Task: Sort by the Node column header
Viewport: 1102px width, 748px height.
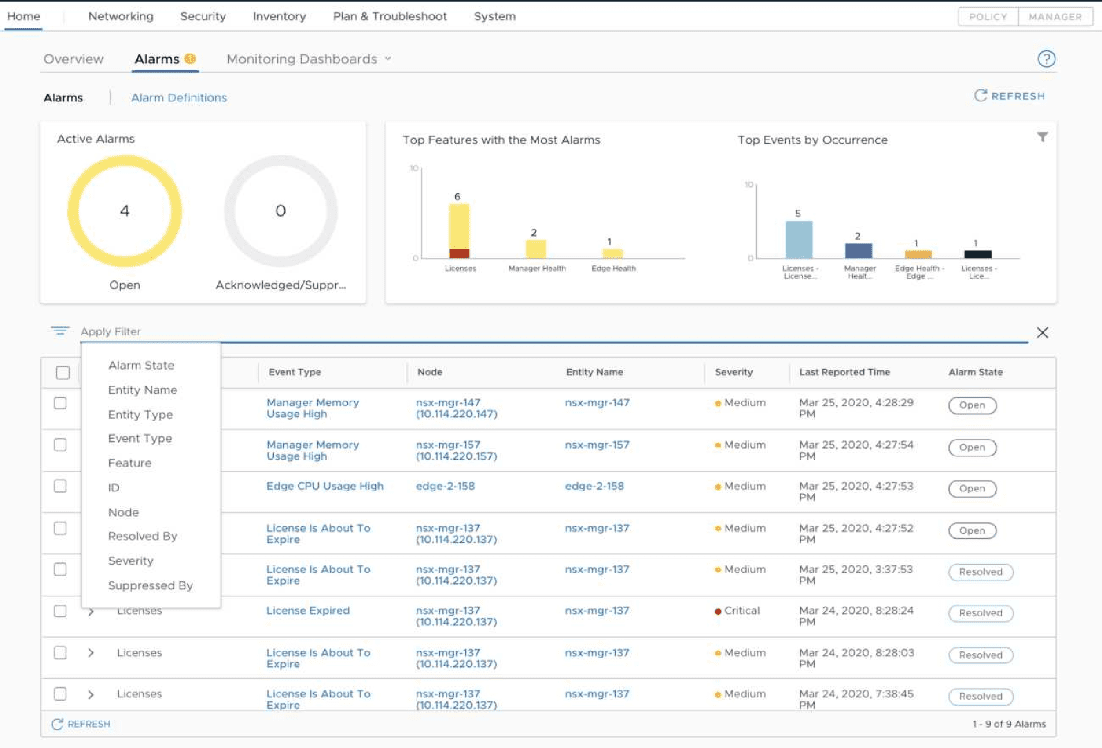Action: click(429, 373)
